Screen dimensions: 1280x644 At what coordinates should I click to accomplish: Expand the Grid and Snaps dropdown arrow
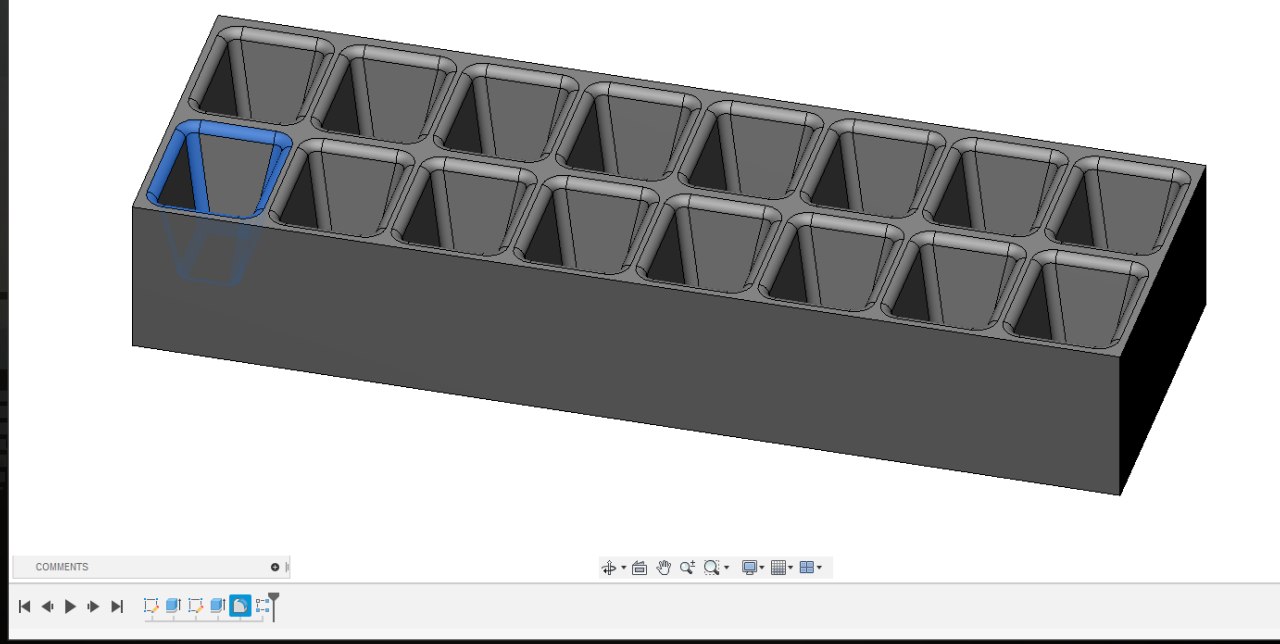point(791,568)
